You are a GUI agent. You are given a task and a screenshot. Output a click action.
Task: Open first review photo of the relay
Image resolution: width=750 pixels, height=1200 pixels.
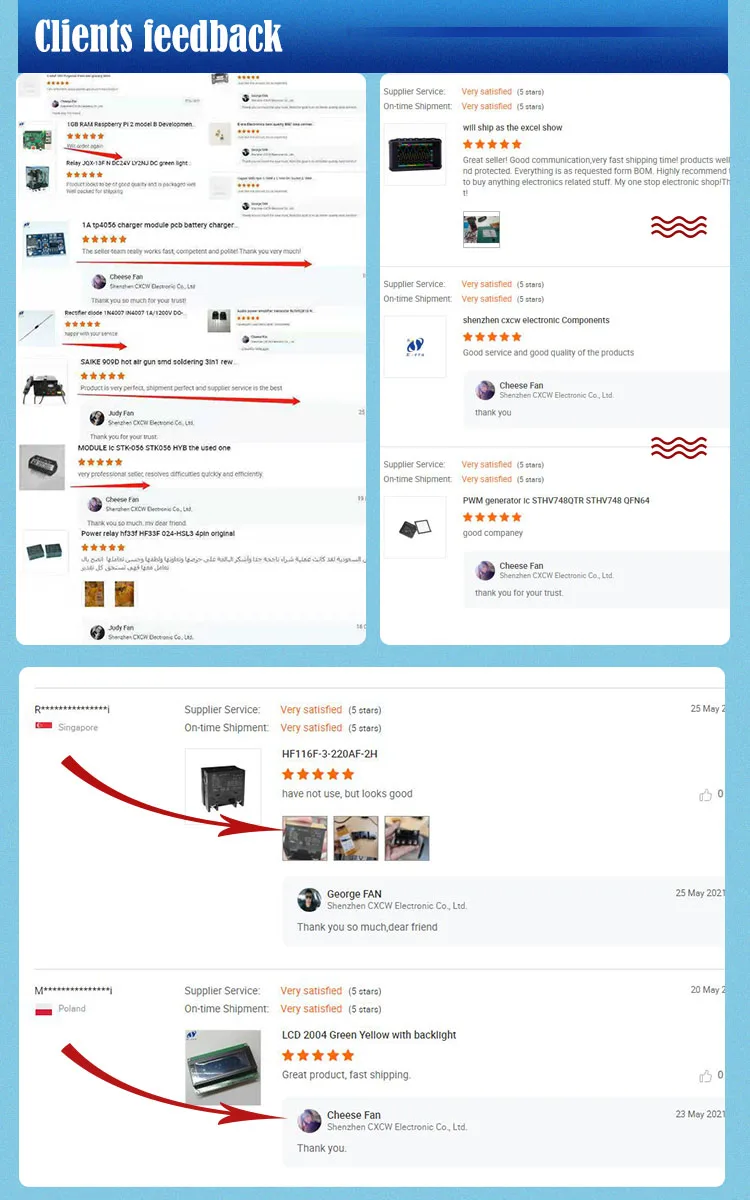[304, 838]
